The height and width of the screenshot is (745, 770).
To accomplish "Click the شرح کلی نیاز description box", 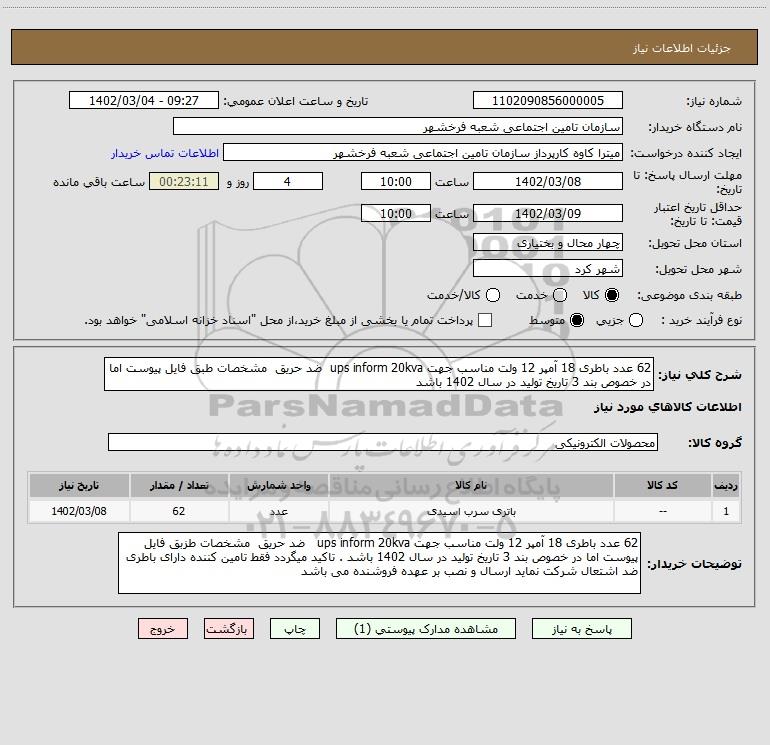I will [379, 374].
